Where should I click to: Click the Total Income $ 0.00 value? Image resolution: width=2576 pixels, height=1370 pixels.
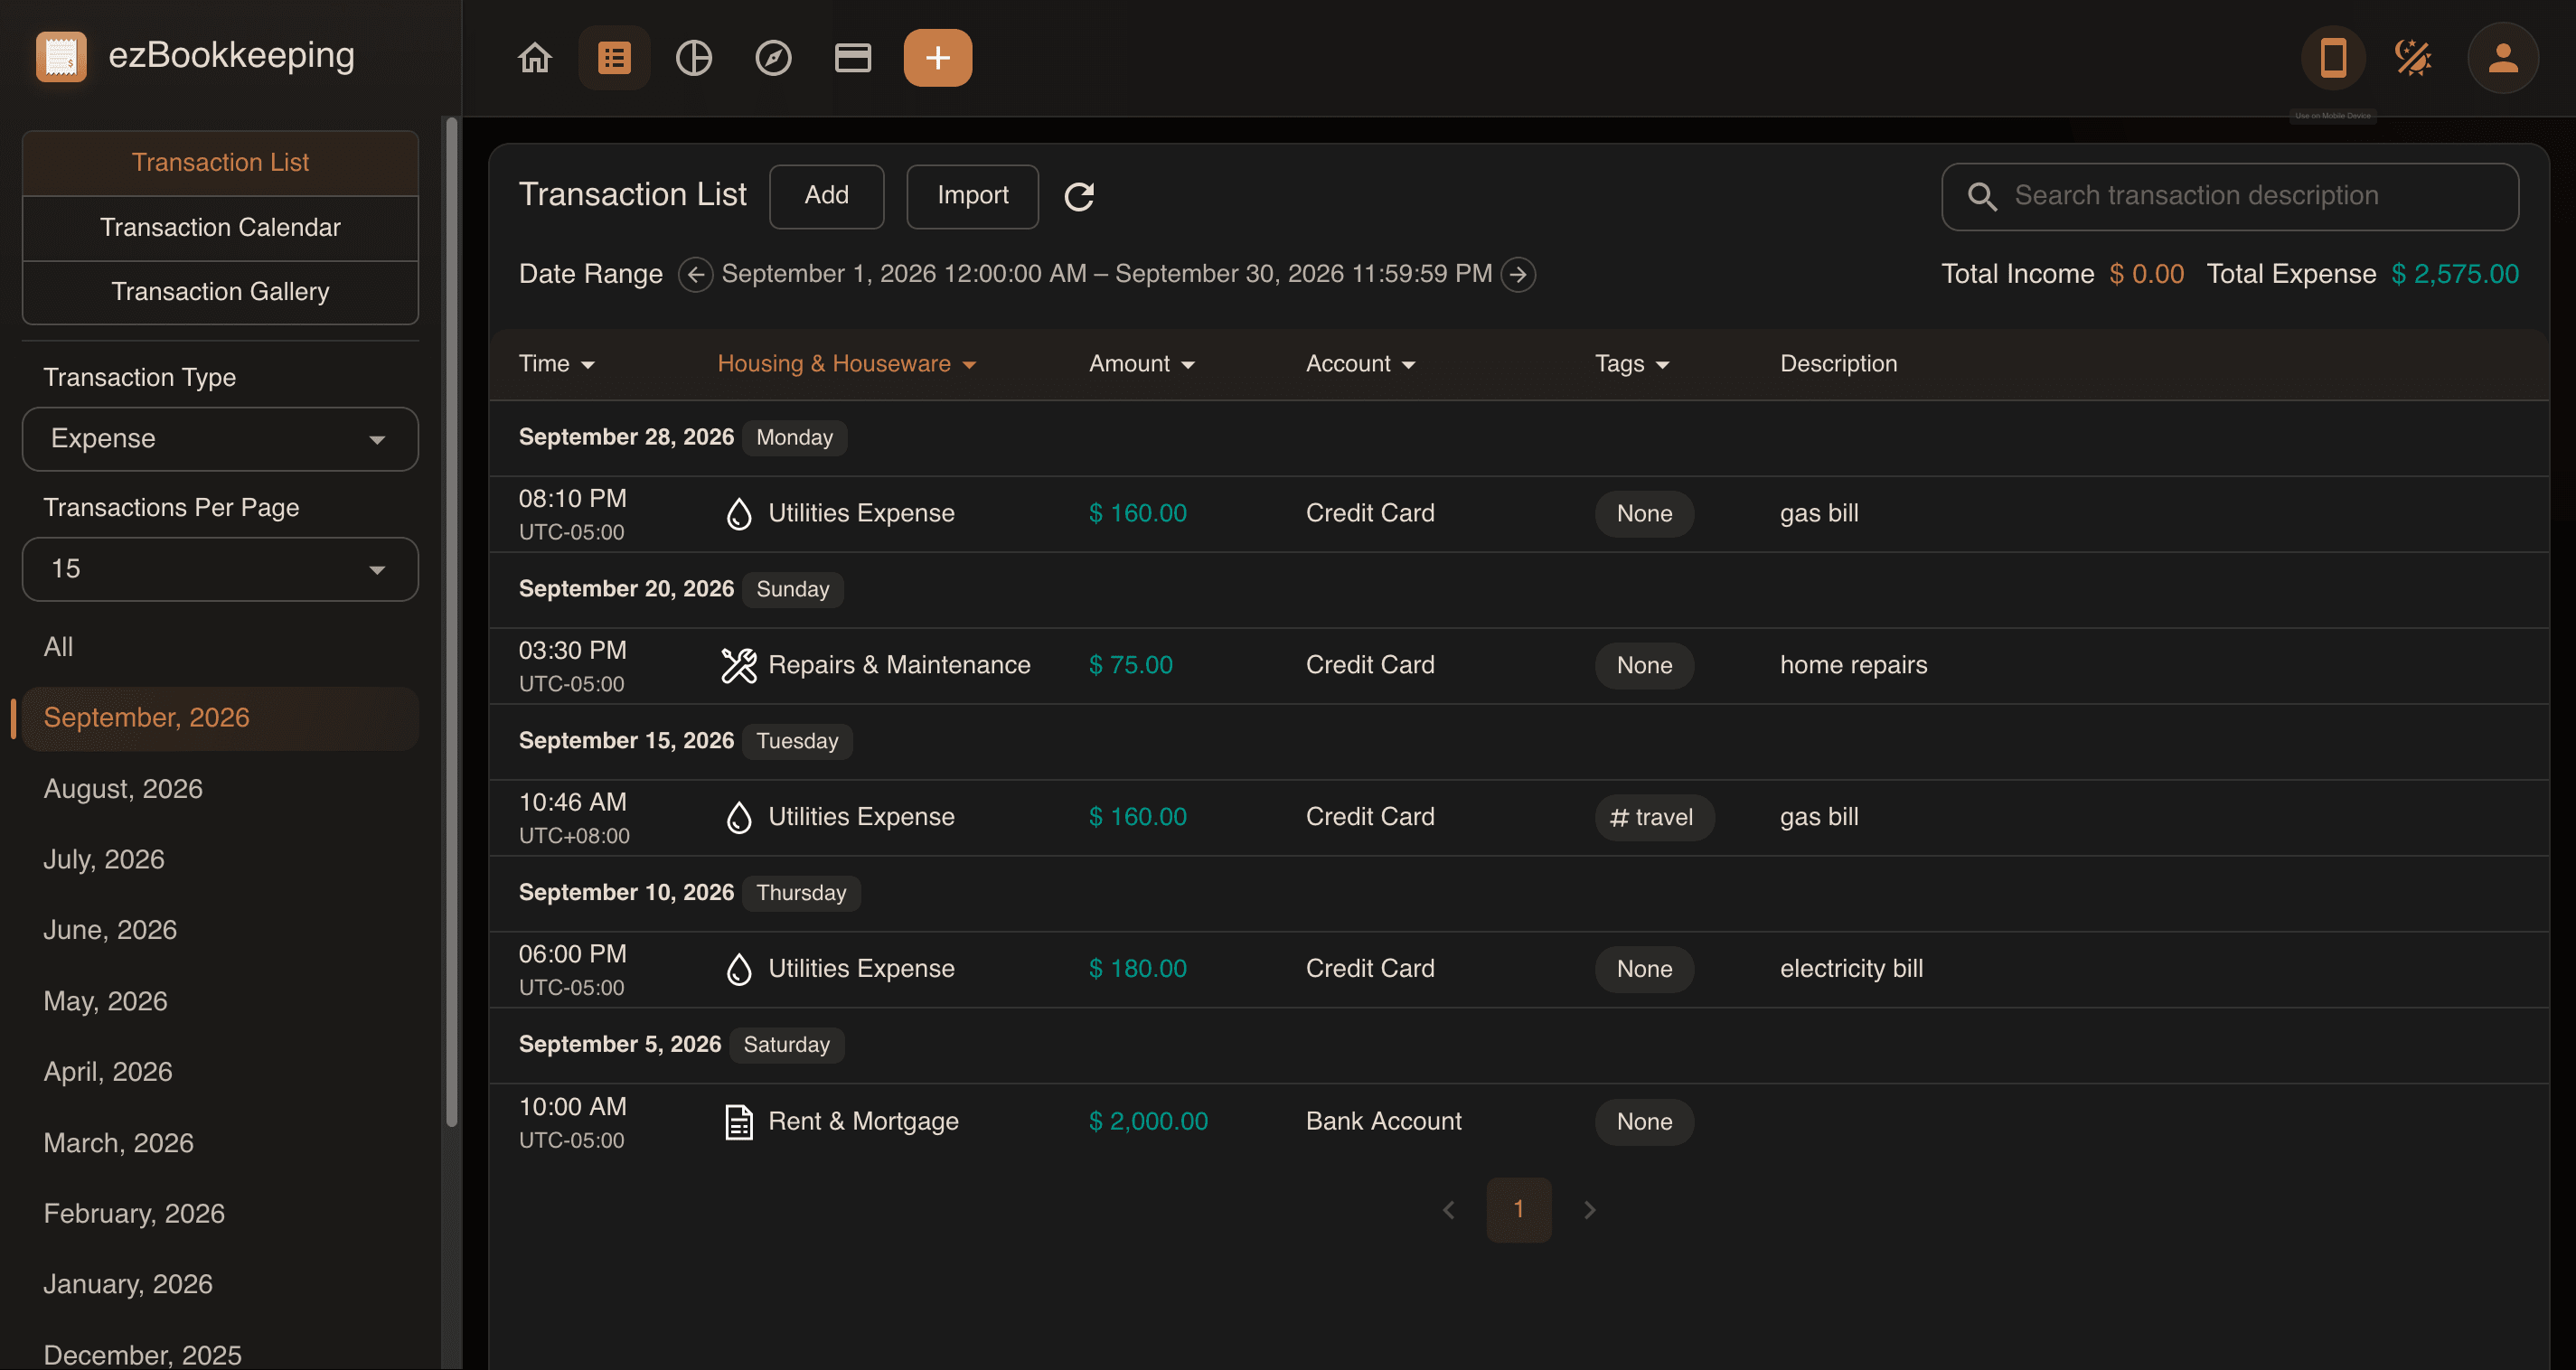point(2146,274)
